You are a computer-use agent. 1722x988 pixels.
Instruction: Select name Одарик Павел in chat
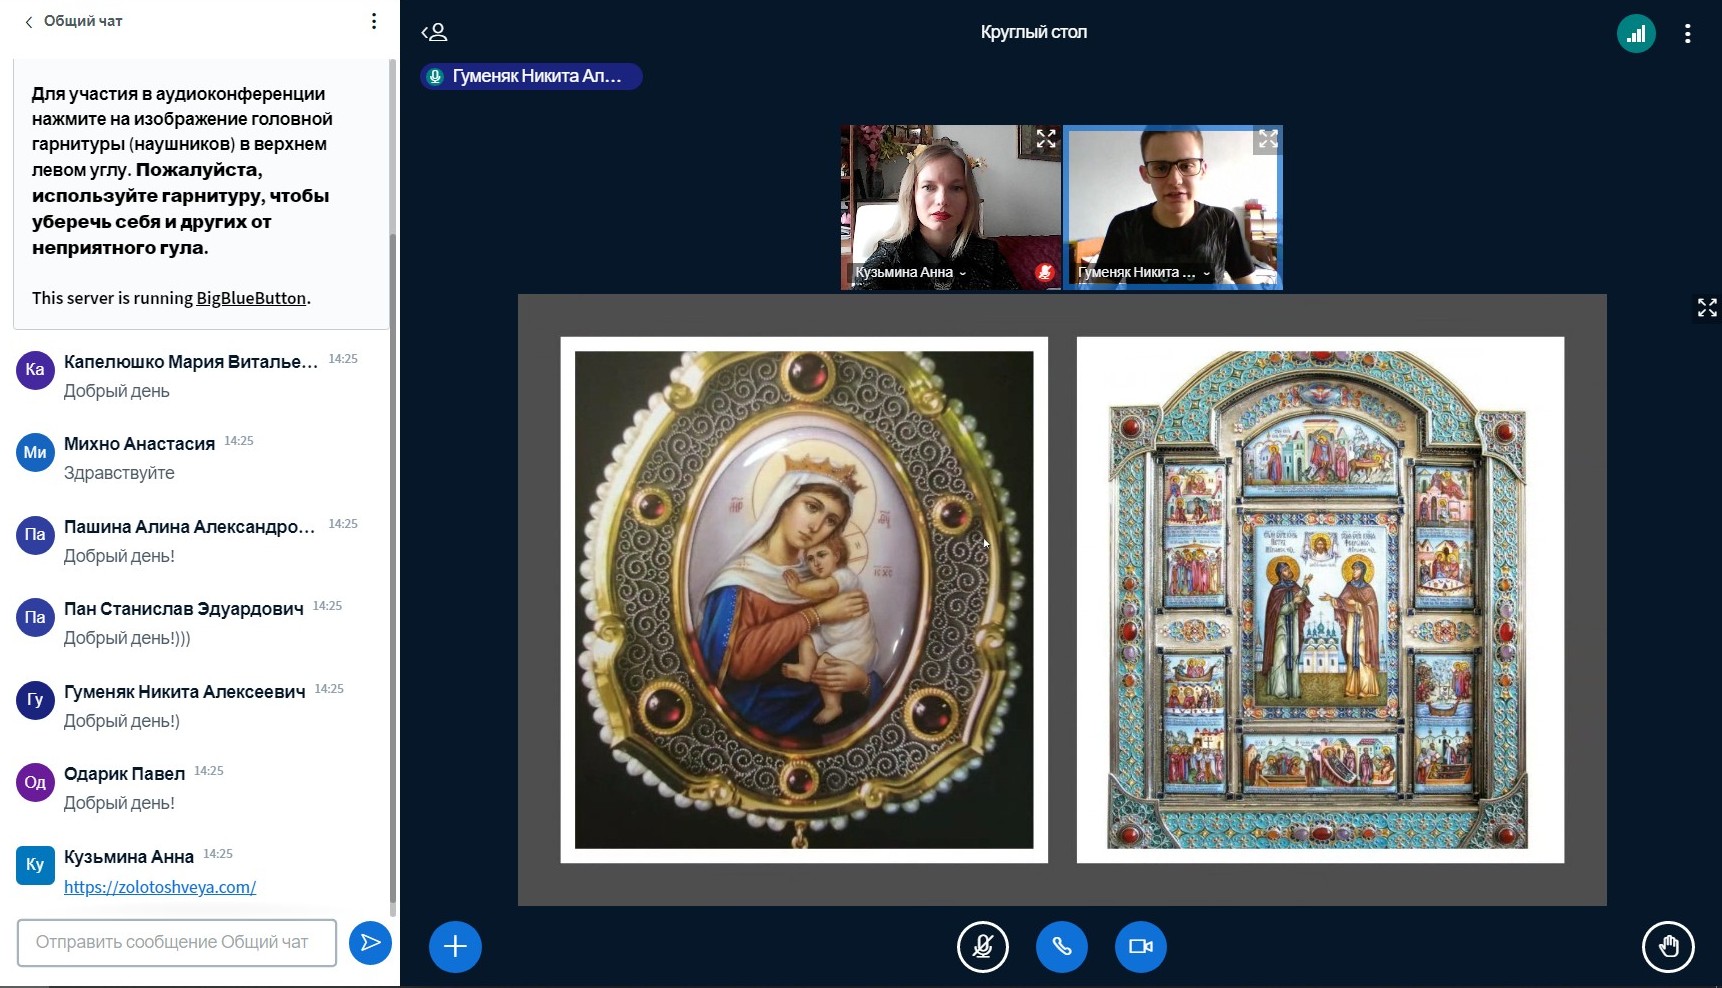[x=125, y=774]
